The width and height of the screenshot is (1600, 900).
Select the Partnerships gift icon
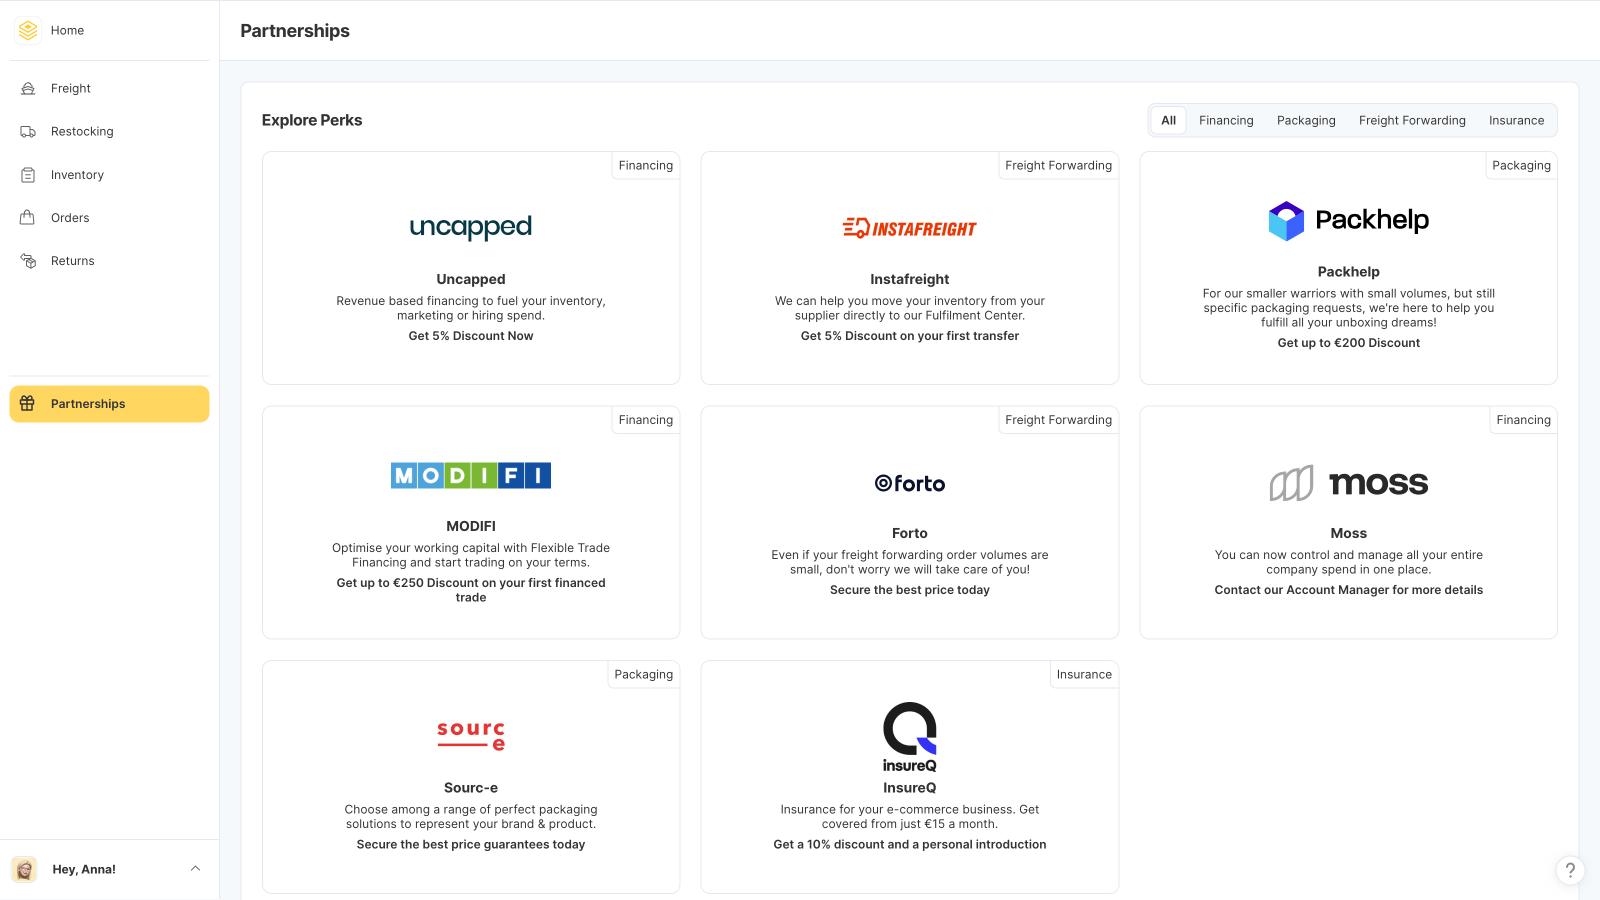[x=27, y=404]
